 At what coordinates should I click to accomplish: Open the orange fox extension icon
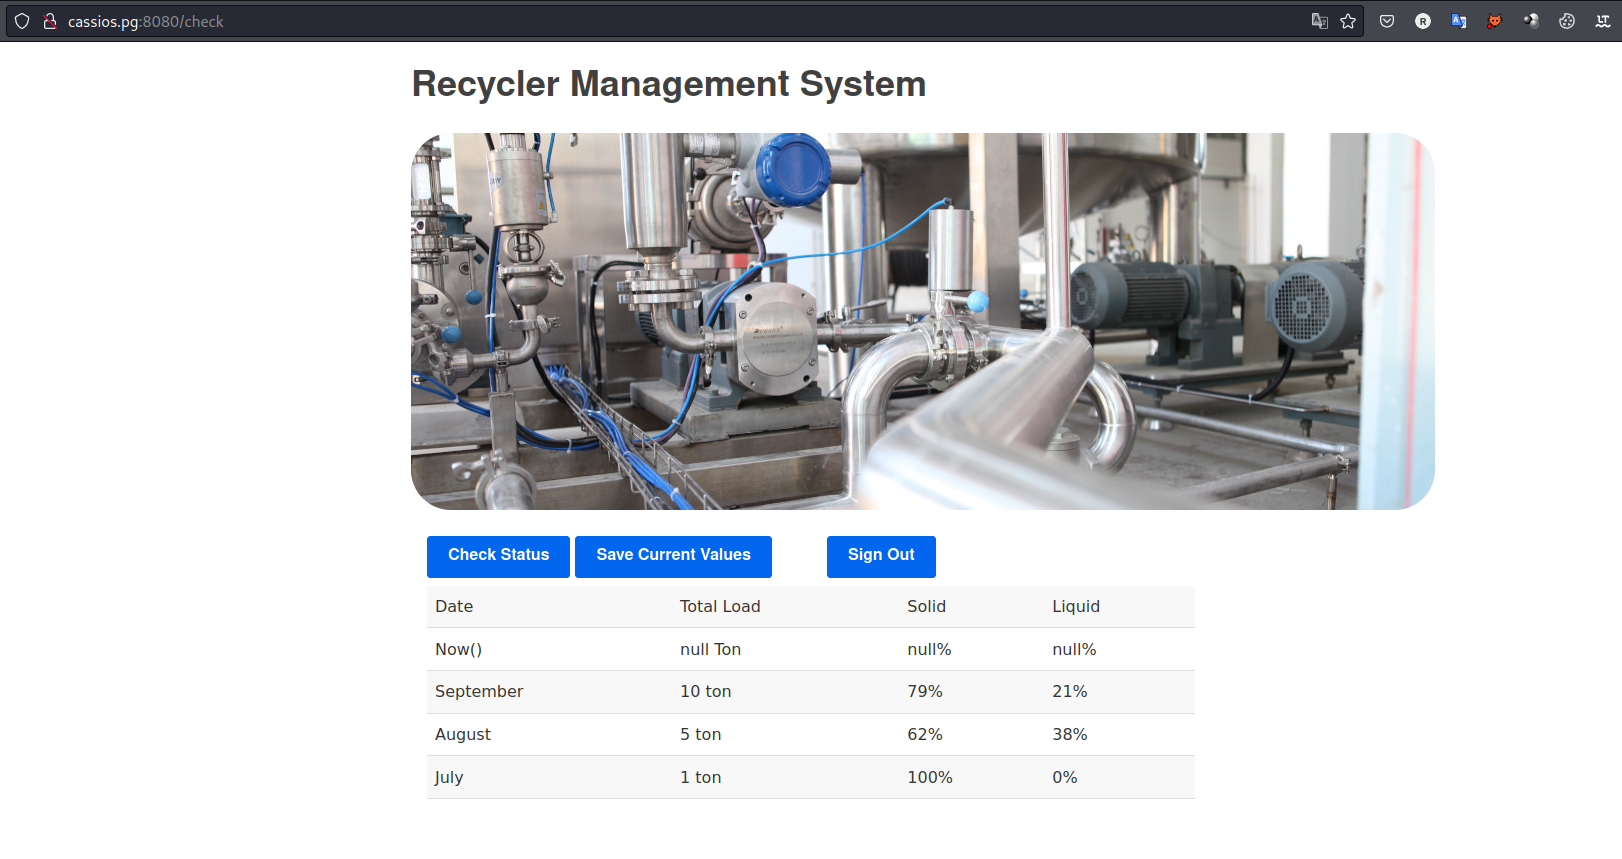(1495, 21)
